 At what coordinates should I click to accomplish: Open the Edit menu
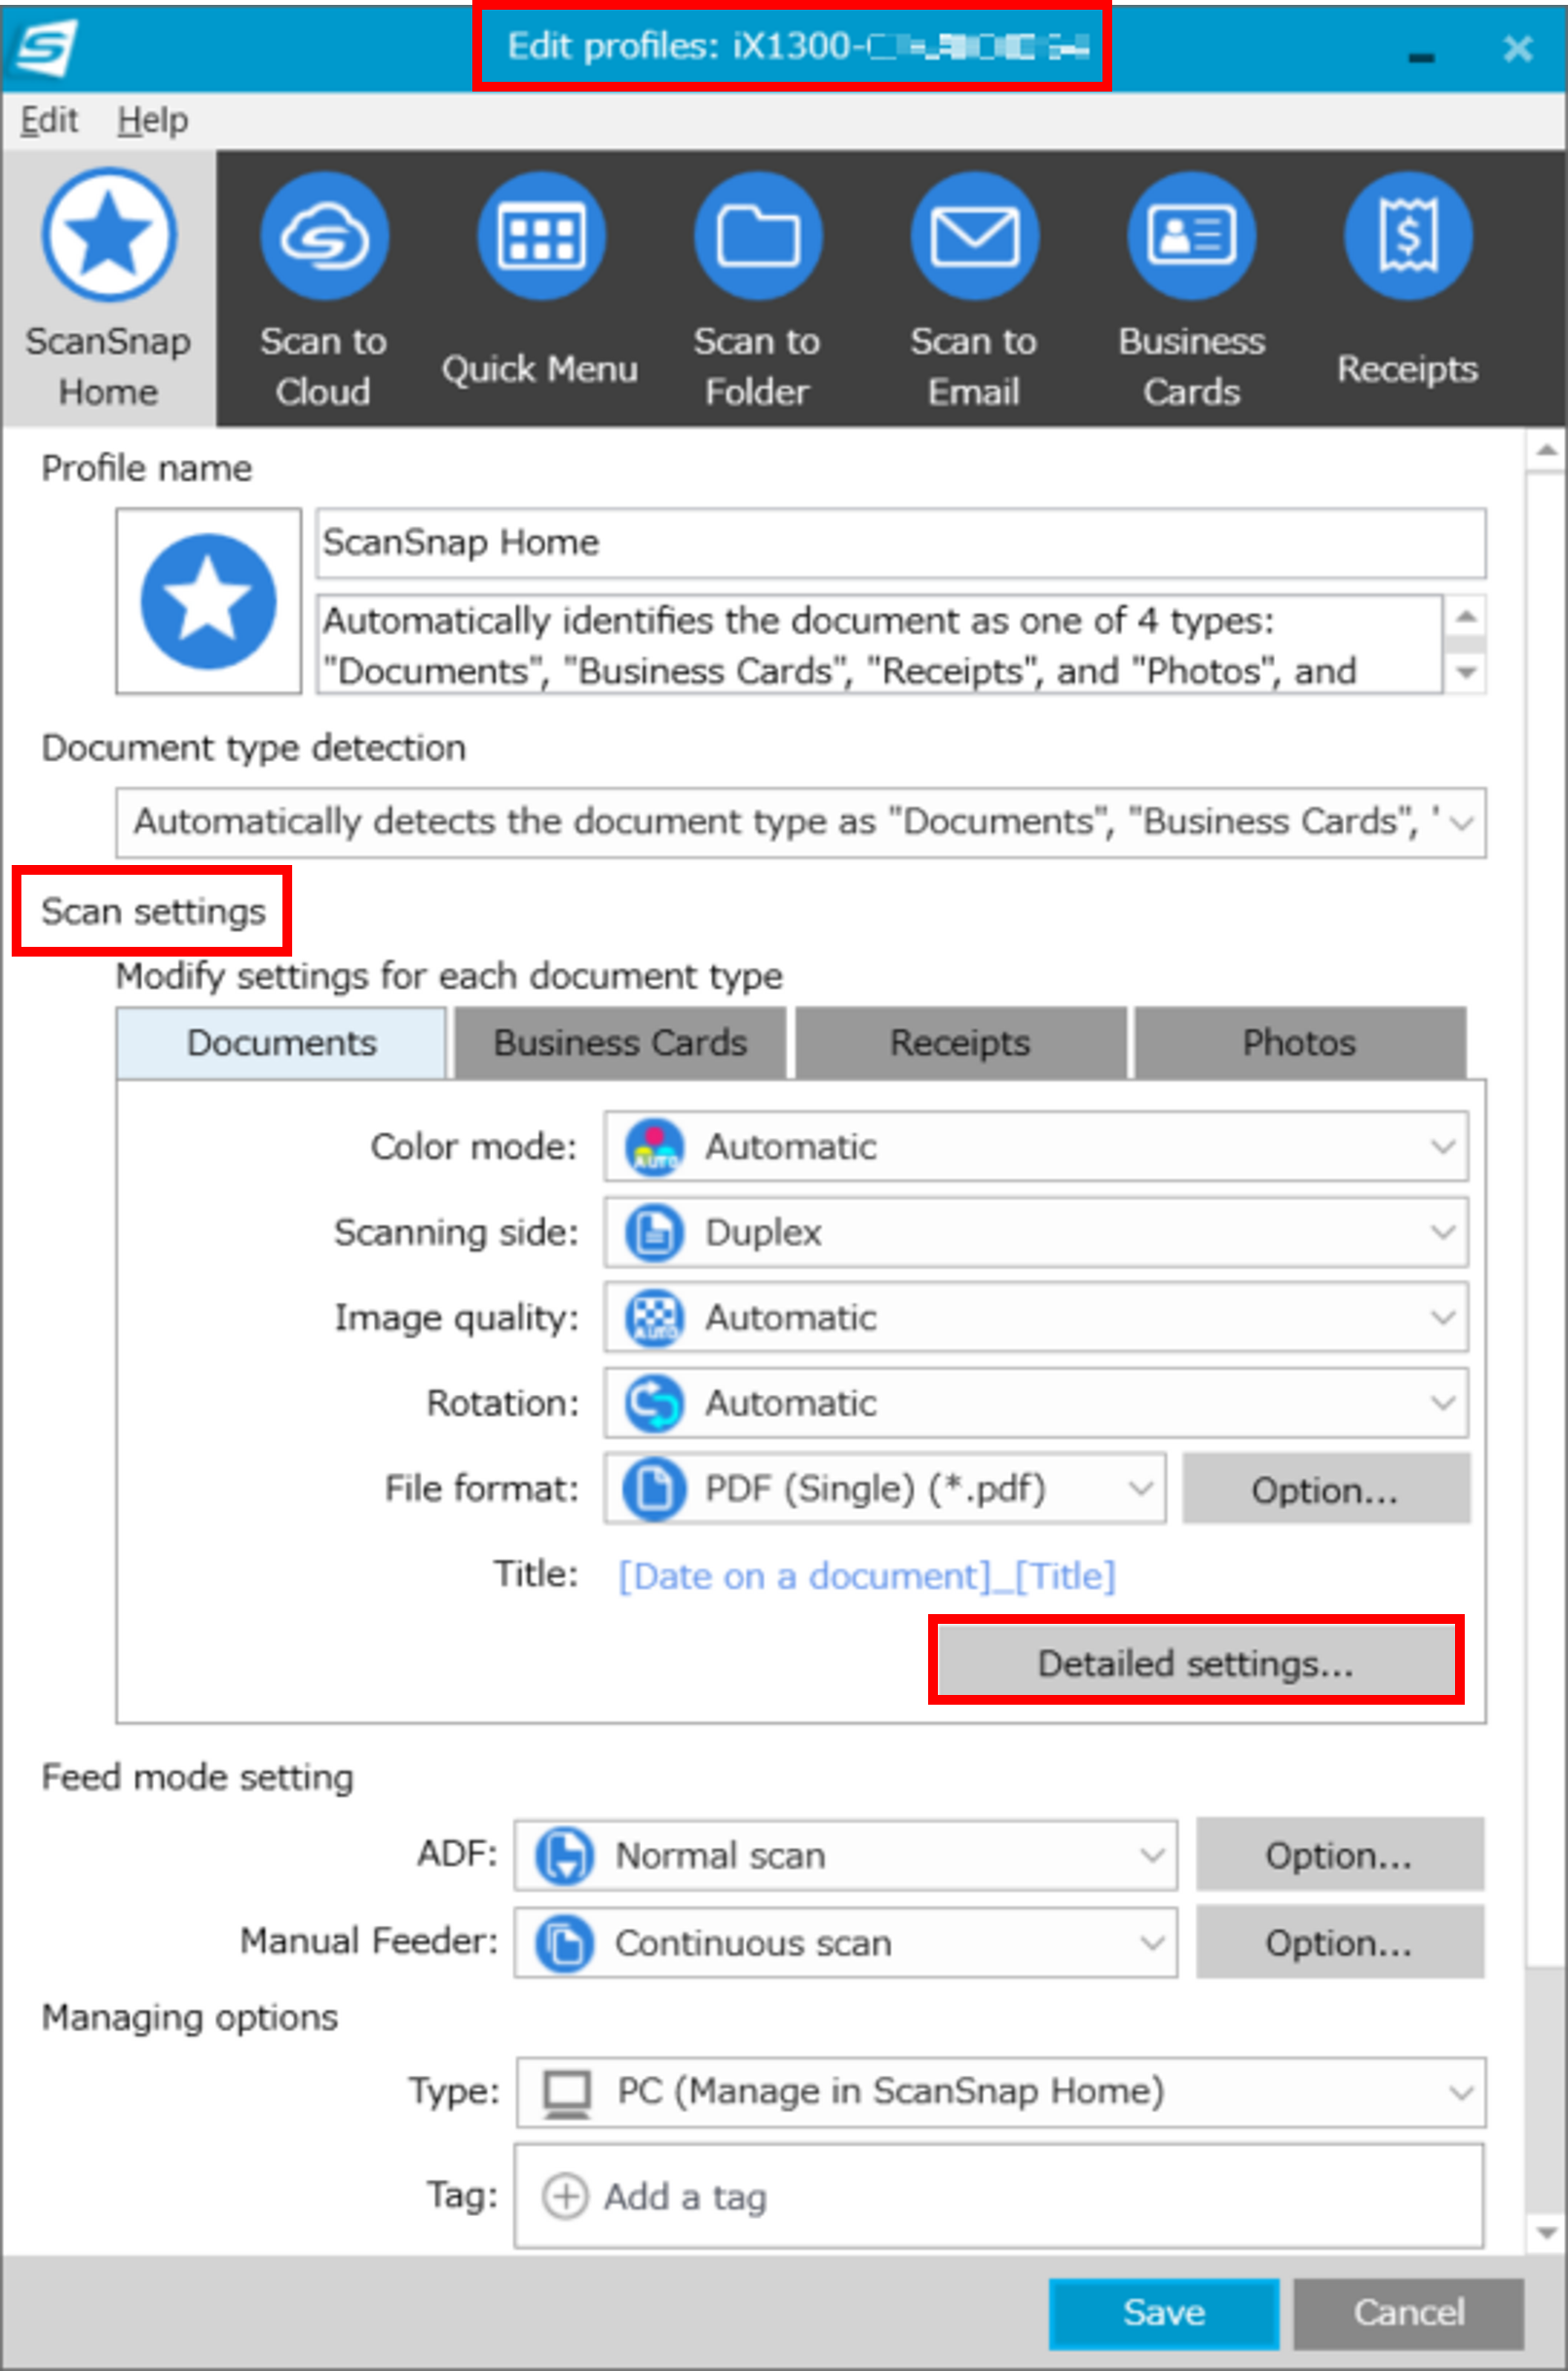pos(49,121)
